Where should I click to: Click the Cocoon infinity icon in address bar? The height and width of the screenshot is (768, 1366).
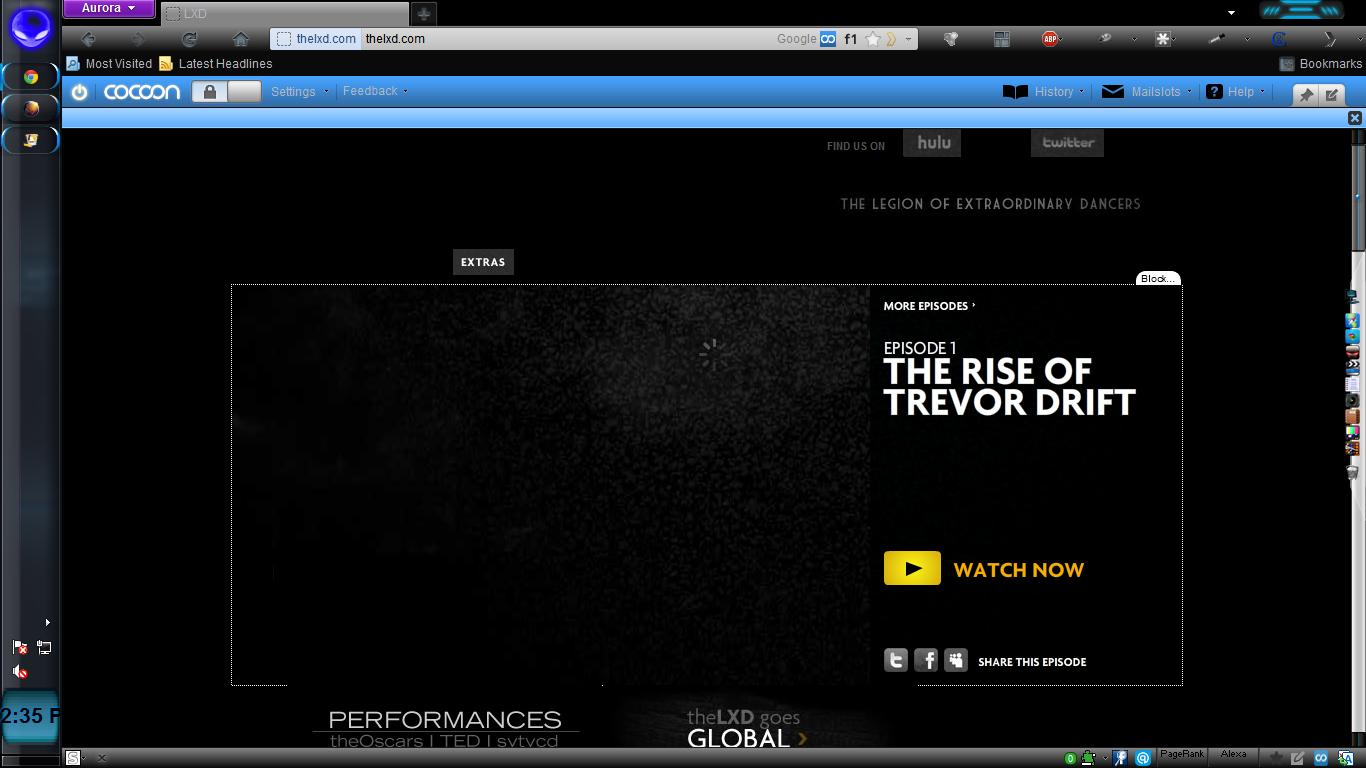point(828,39)
